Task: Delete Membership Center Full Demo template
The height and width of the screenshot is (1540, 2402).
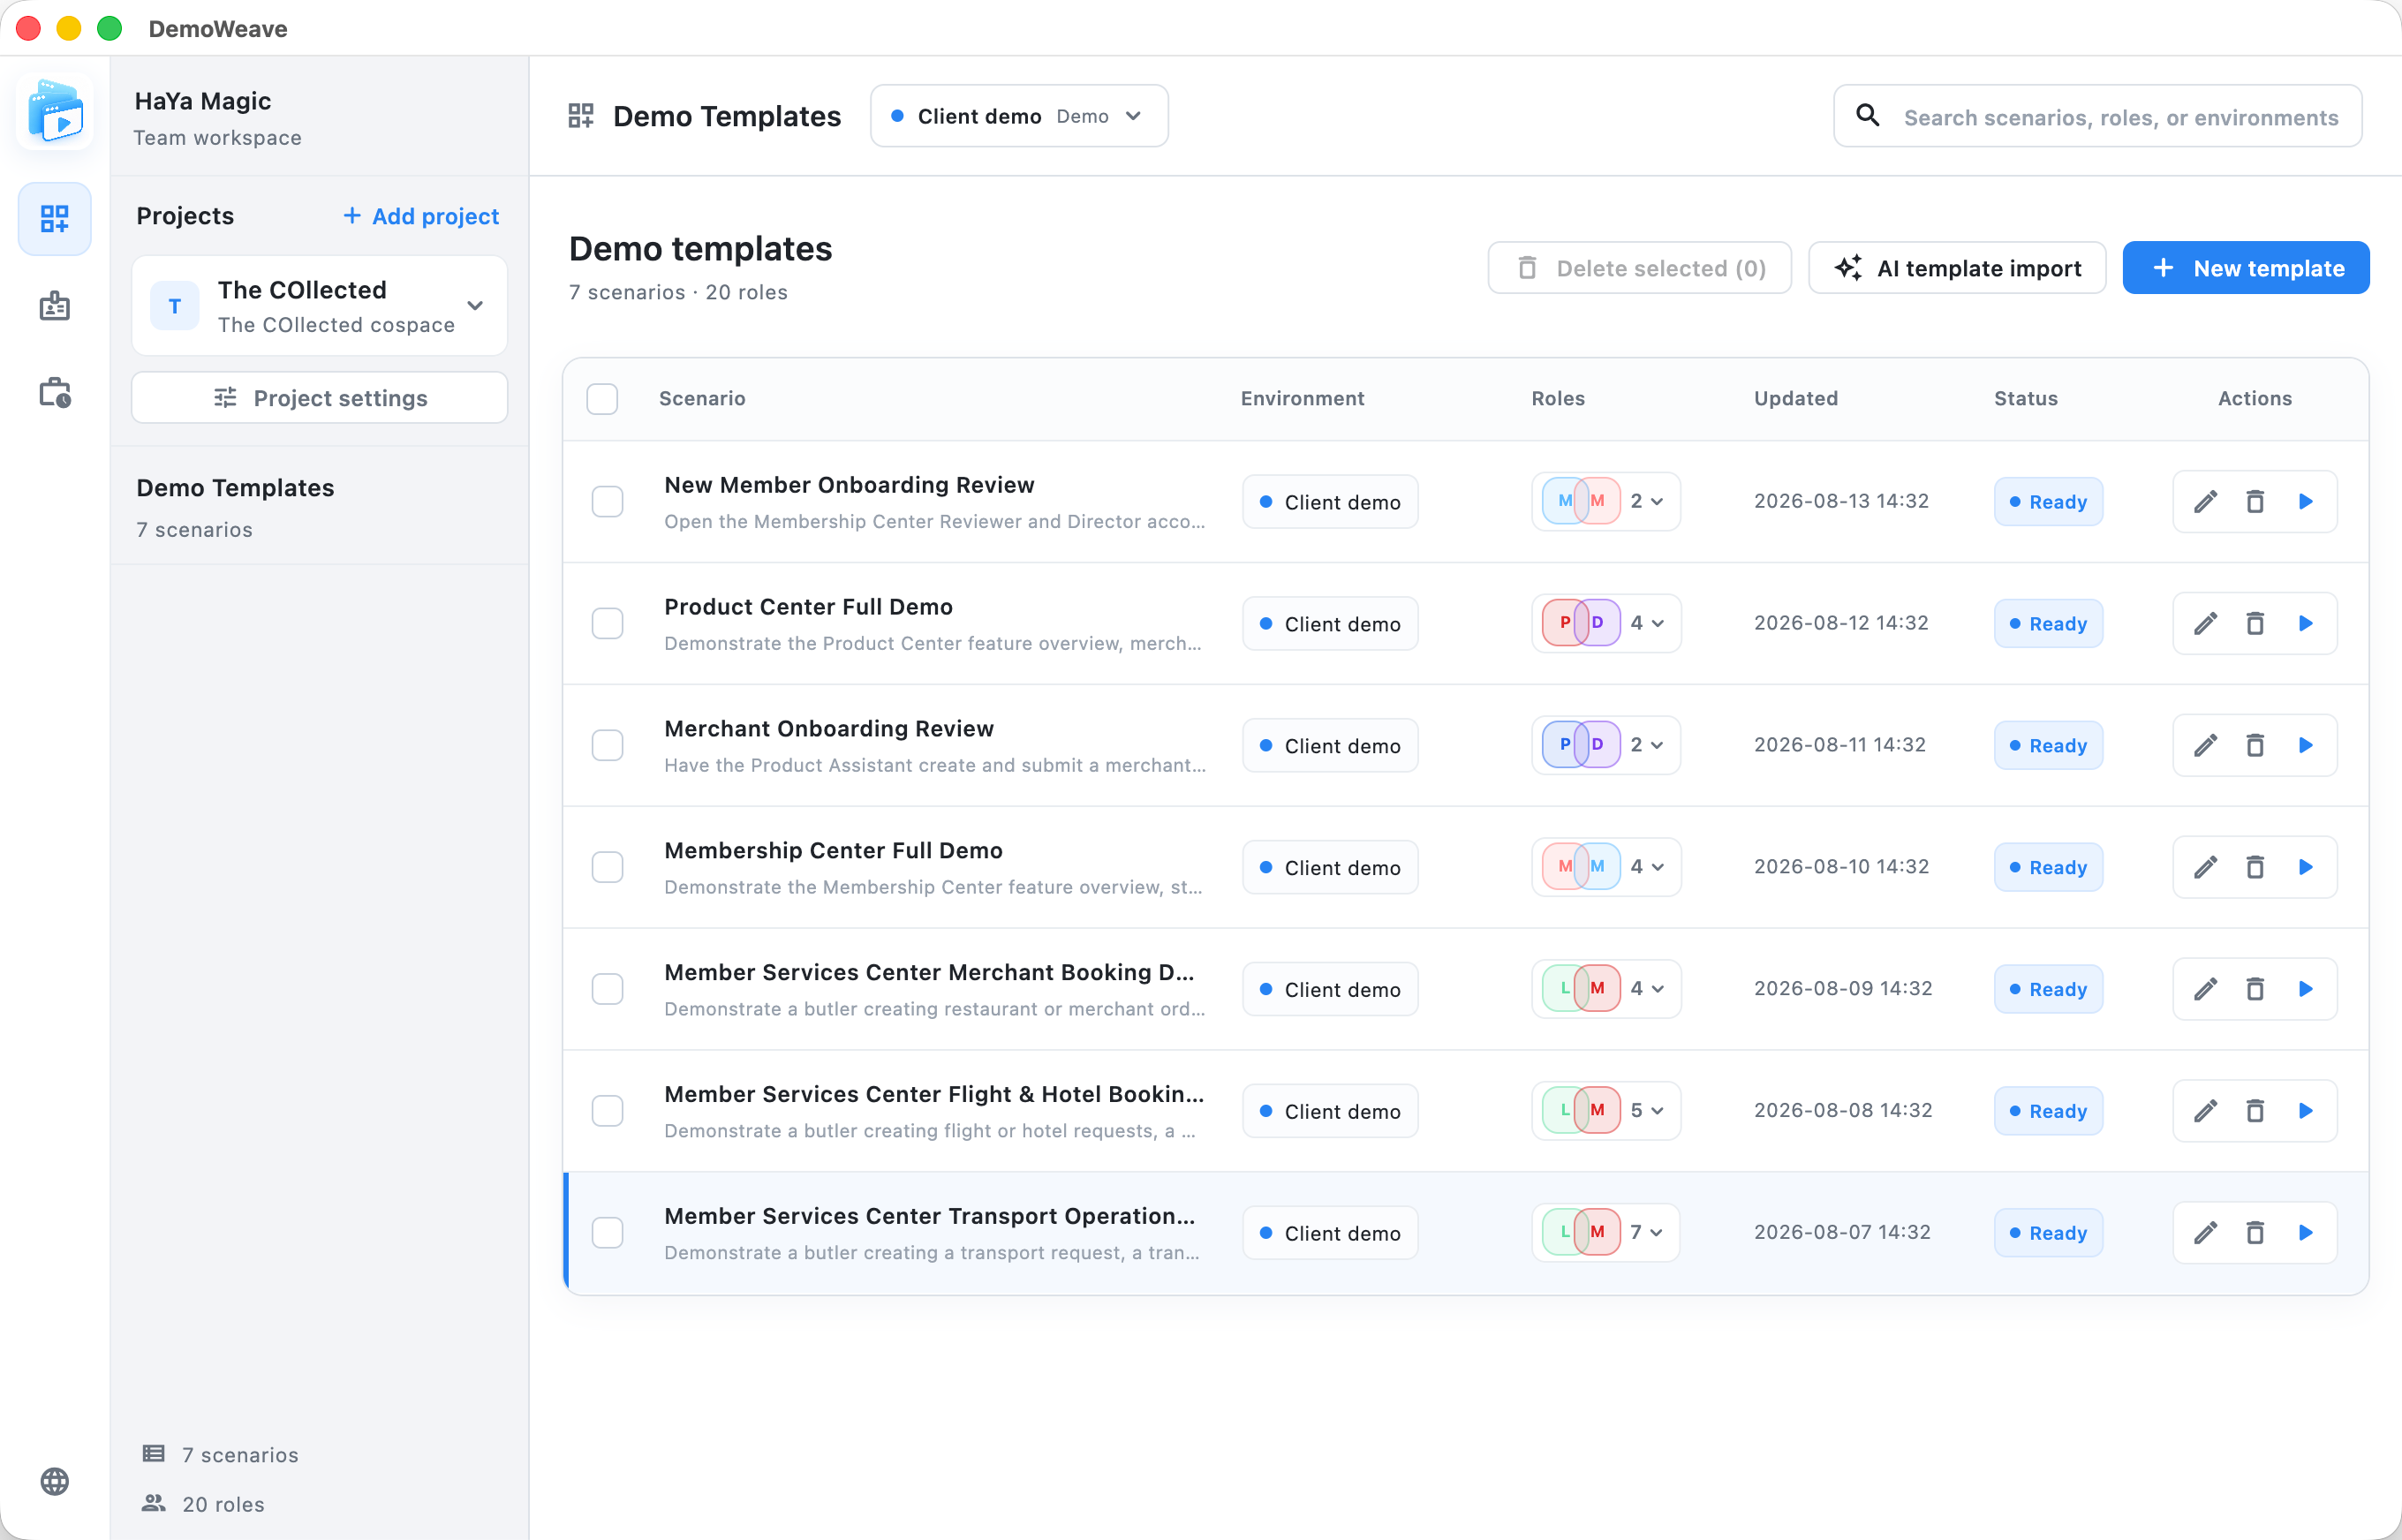Action: point(2255,868)
